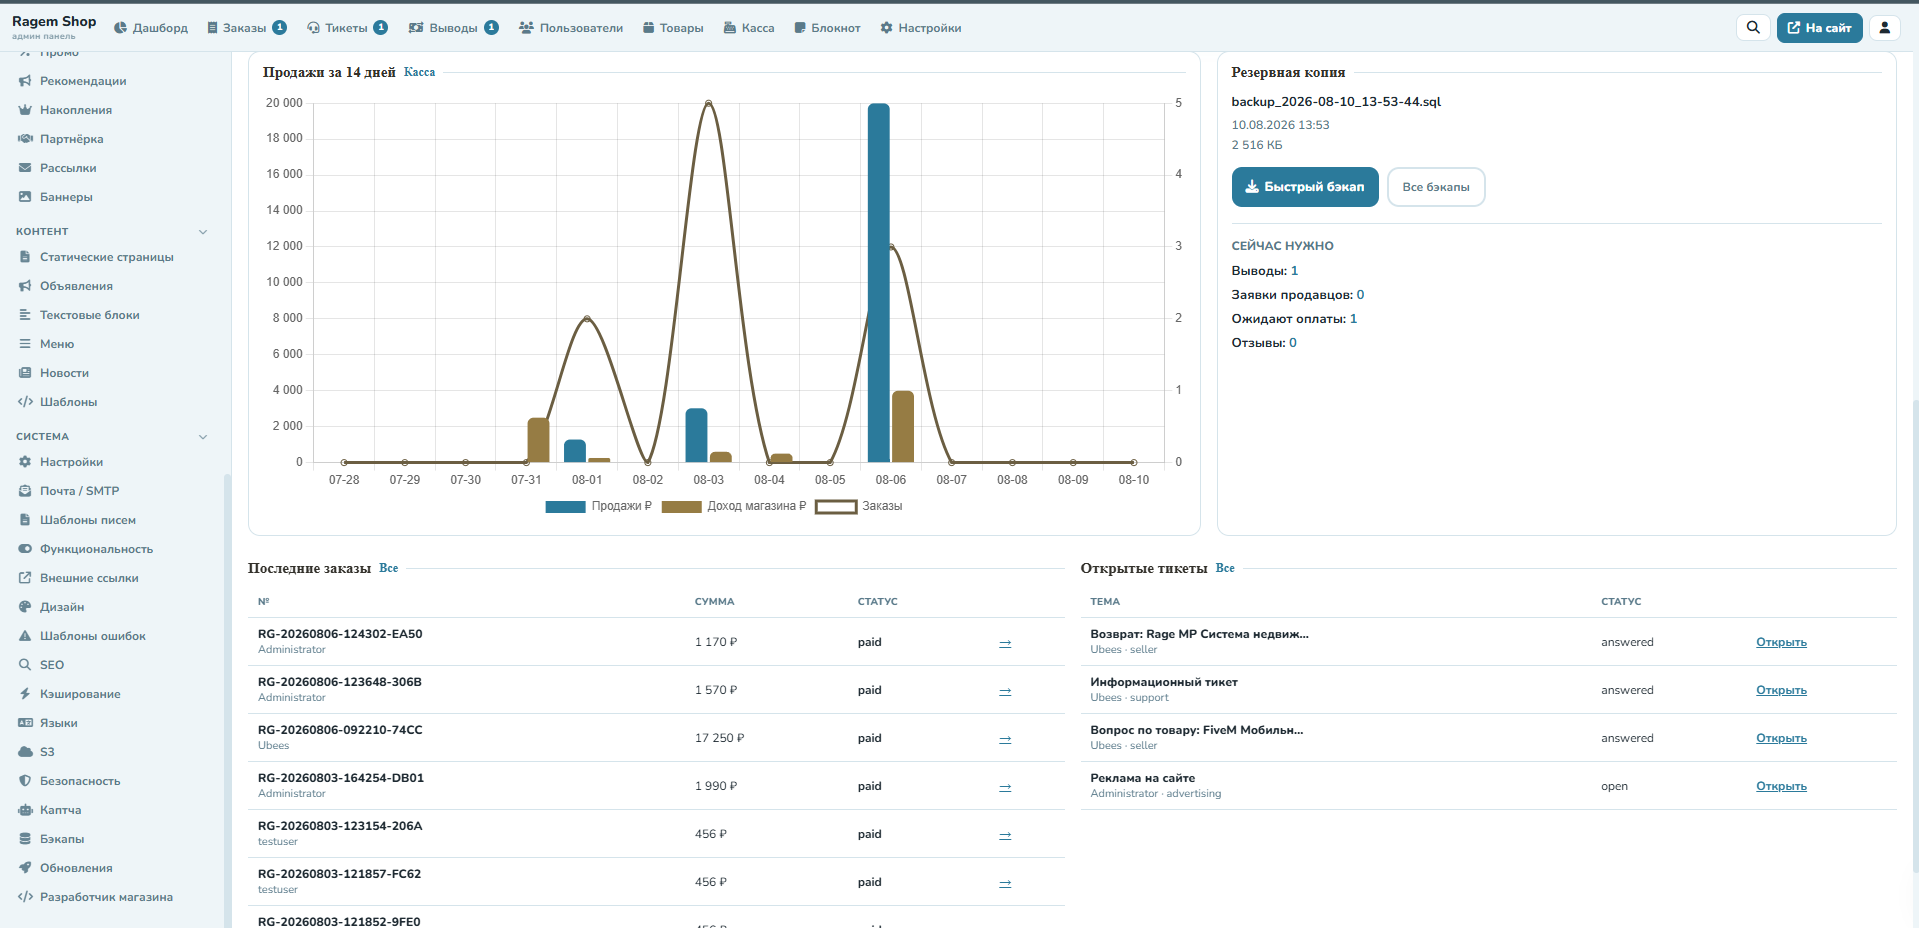This screenshot has height=928, width=1919.
Task: Click the Кэширование lightning icon
Action: coord(25,694)
